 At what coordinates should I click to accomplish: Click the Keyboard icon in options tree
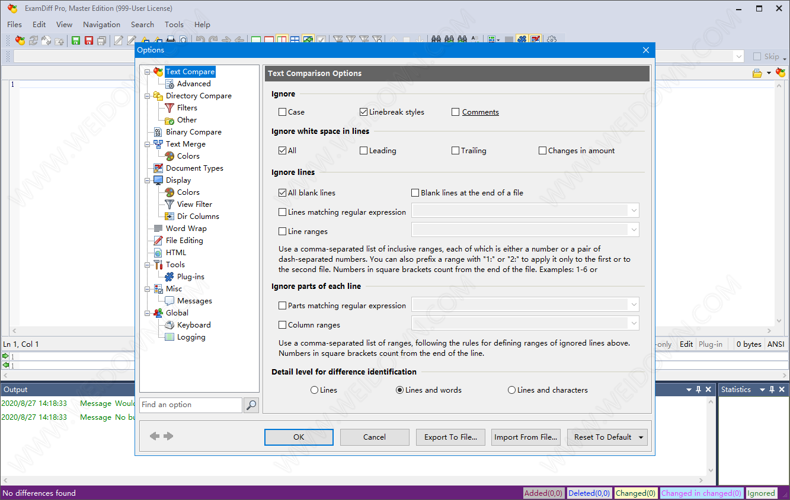(169, 325)
